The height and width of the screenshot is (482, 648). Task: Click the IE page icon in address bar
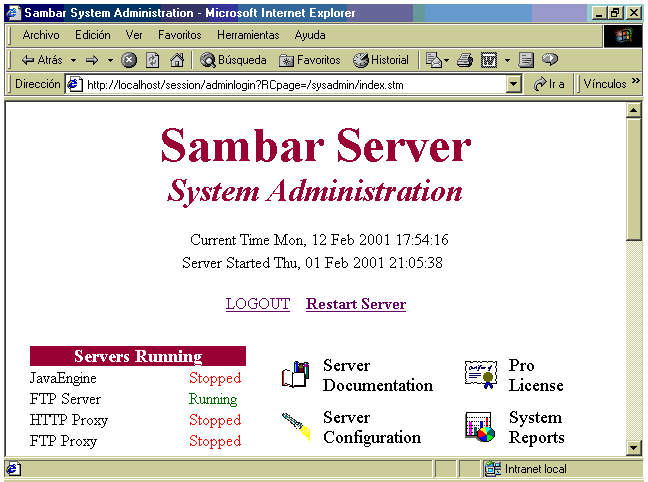[75, 85]
